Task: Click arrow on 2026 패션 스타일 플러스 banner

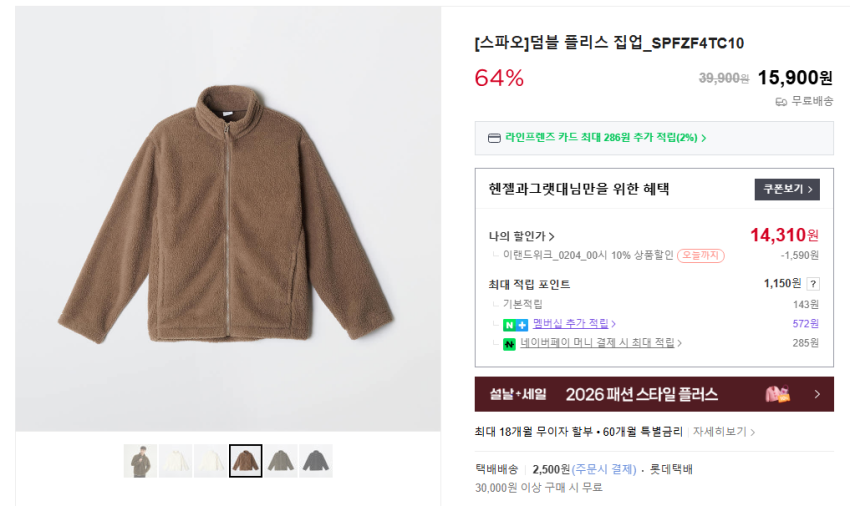Action: click(818, 394)
